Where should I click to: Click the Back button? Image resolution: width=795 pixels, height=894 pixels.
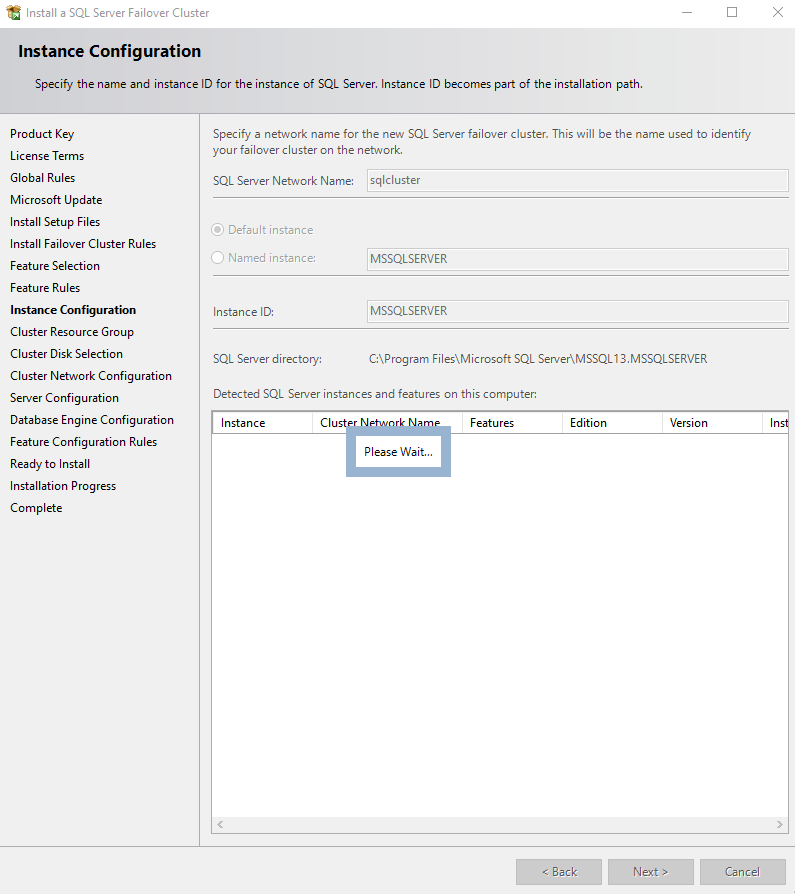coord(559,872)
